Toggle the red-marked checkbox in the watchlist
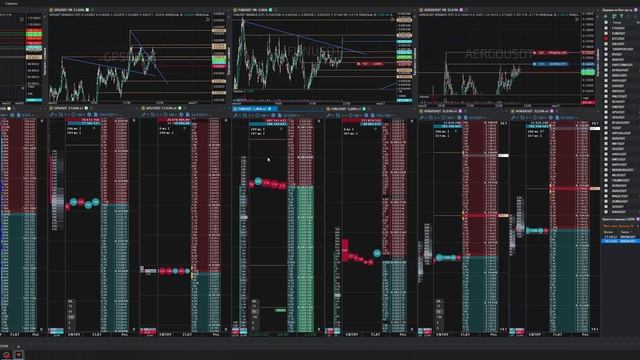Screen dimensions: 640x360 coord(606,38)
